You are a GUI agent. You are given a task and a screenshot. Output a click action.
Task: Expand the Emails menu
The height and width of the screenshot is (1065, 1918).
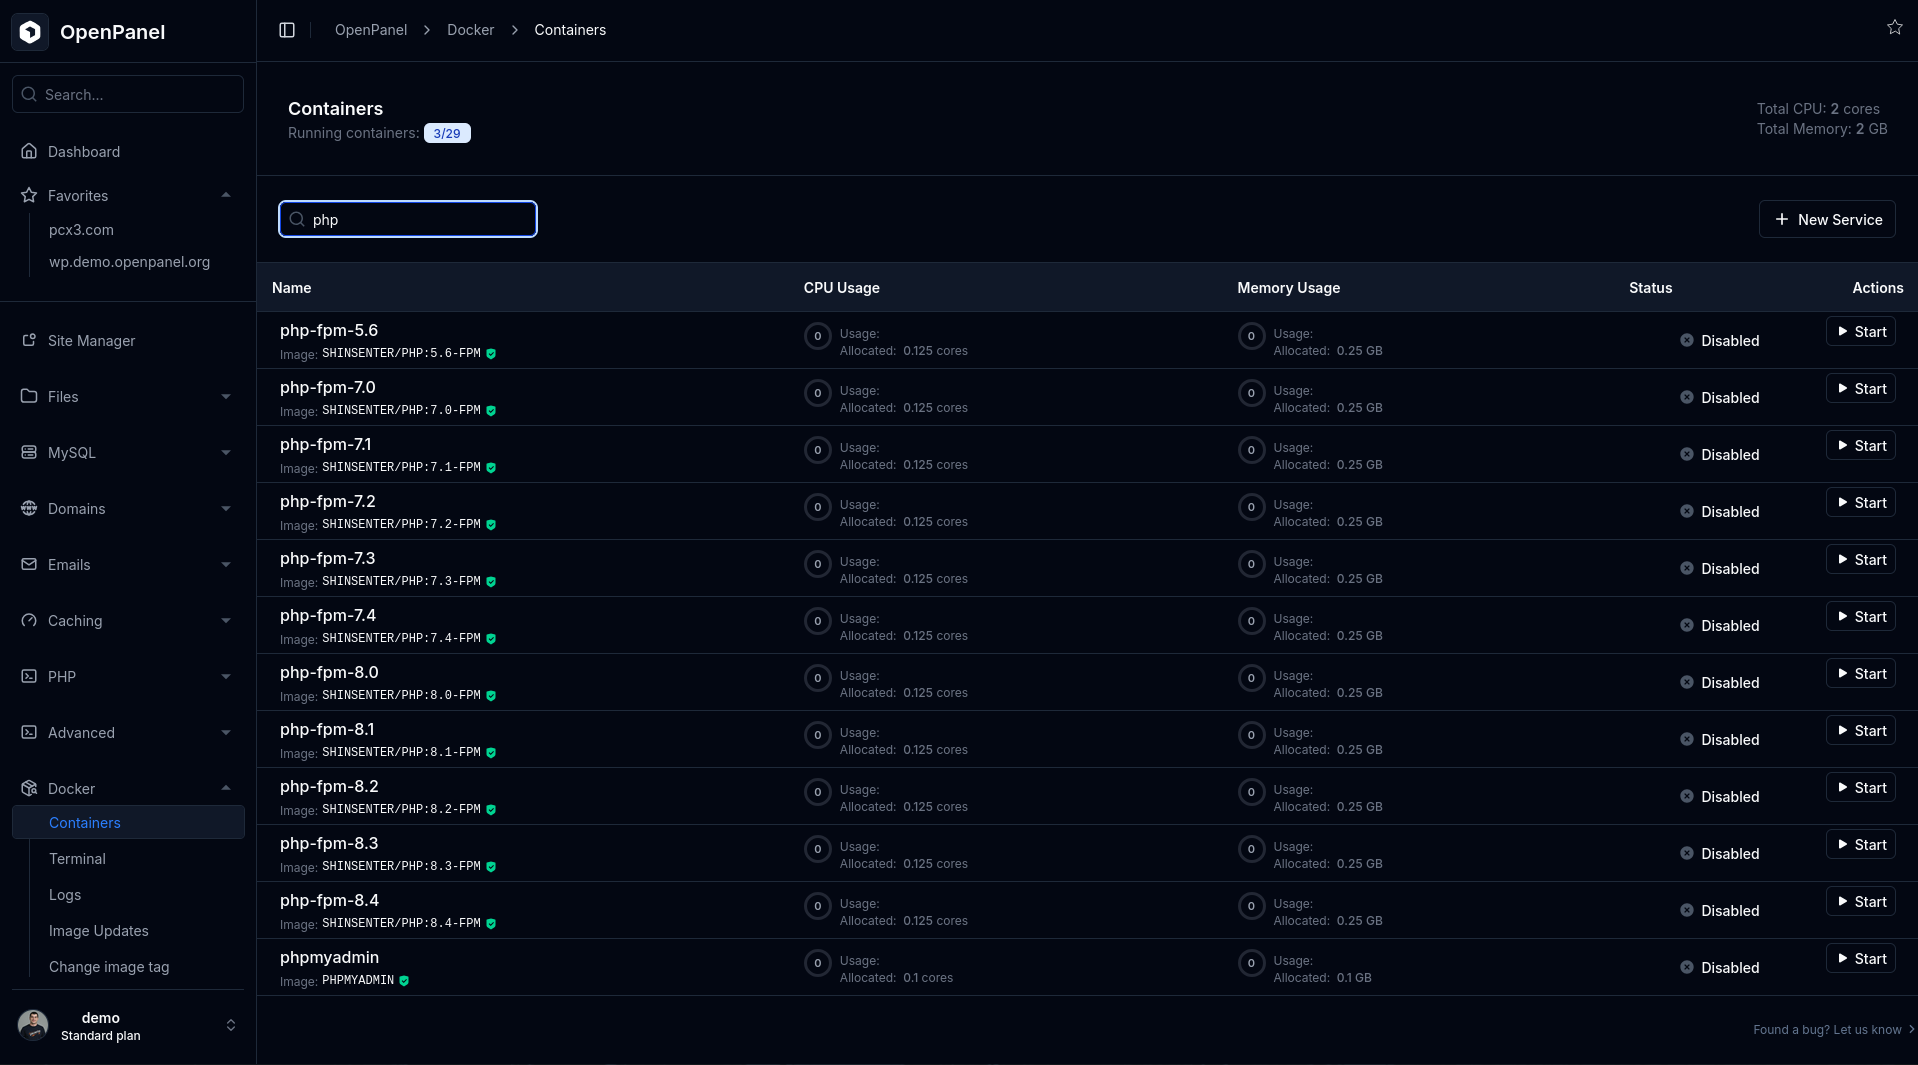pyautogui.click(x=226, y=565)
